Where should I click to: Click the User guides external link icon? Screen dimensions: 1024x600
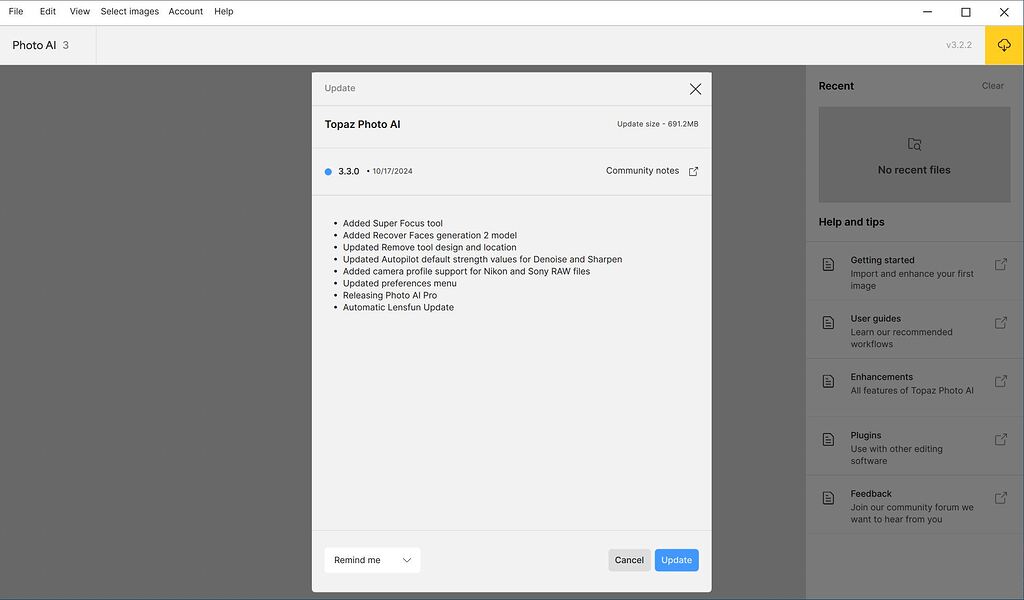tap(1000, 321)
